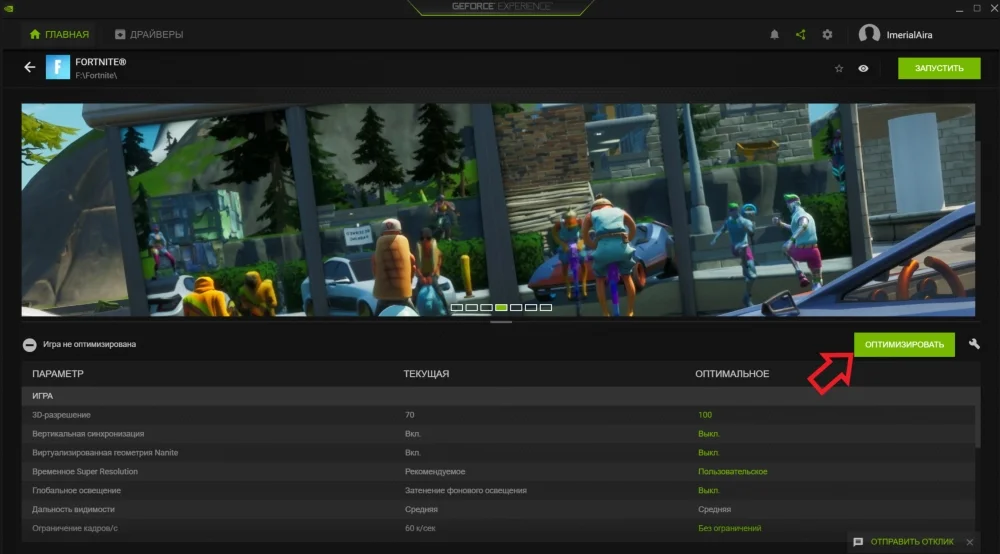The width and height of the screenshot is (1000, 554).
Task: Select the seventh screenshot indicator
Action: pyautogui.click(x=545, y=307)
